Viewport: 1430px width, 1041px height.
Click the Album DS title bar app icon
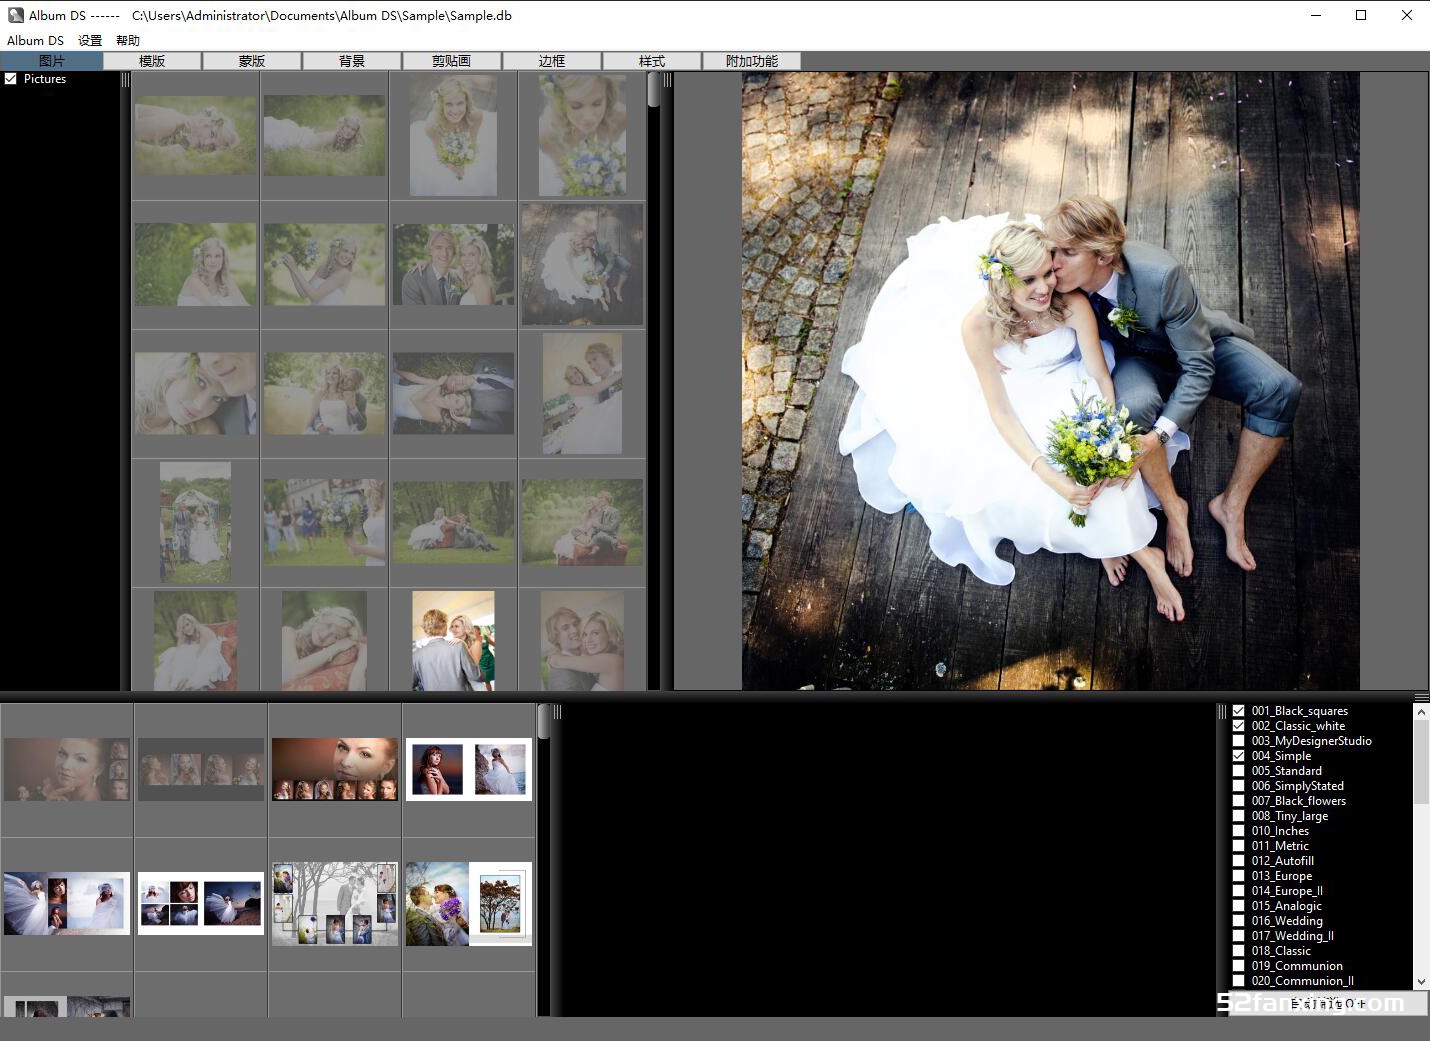(x=15, y=15)
